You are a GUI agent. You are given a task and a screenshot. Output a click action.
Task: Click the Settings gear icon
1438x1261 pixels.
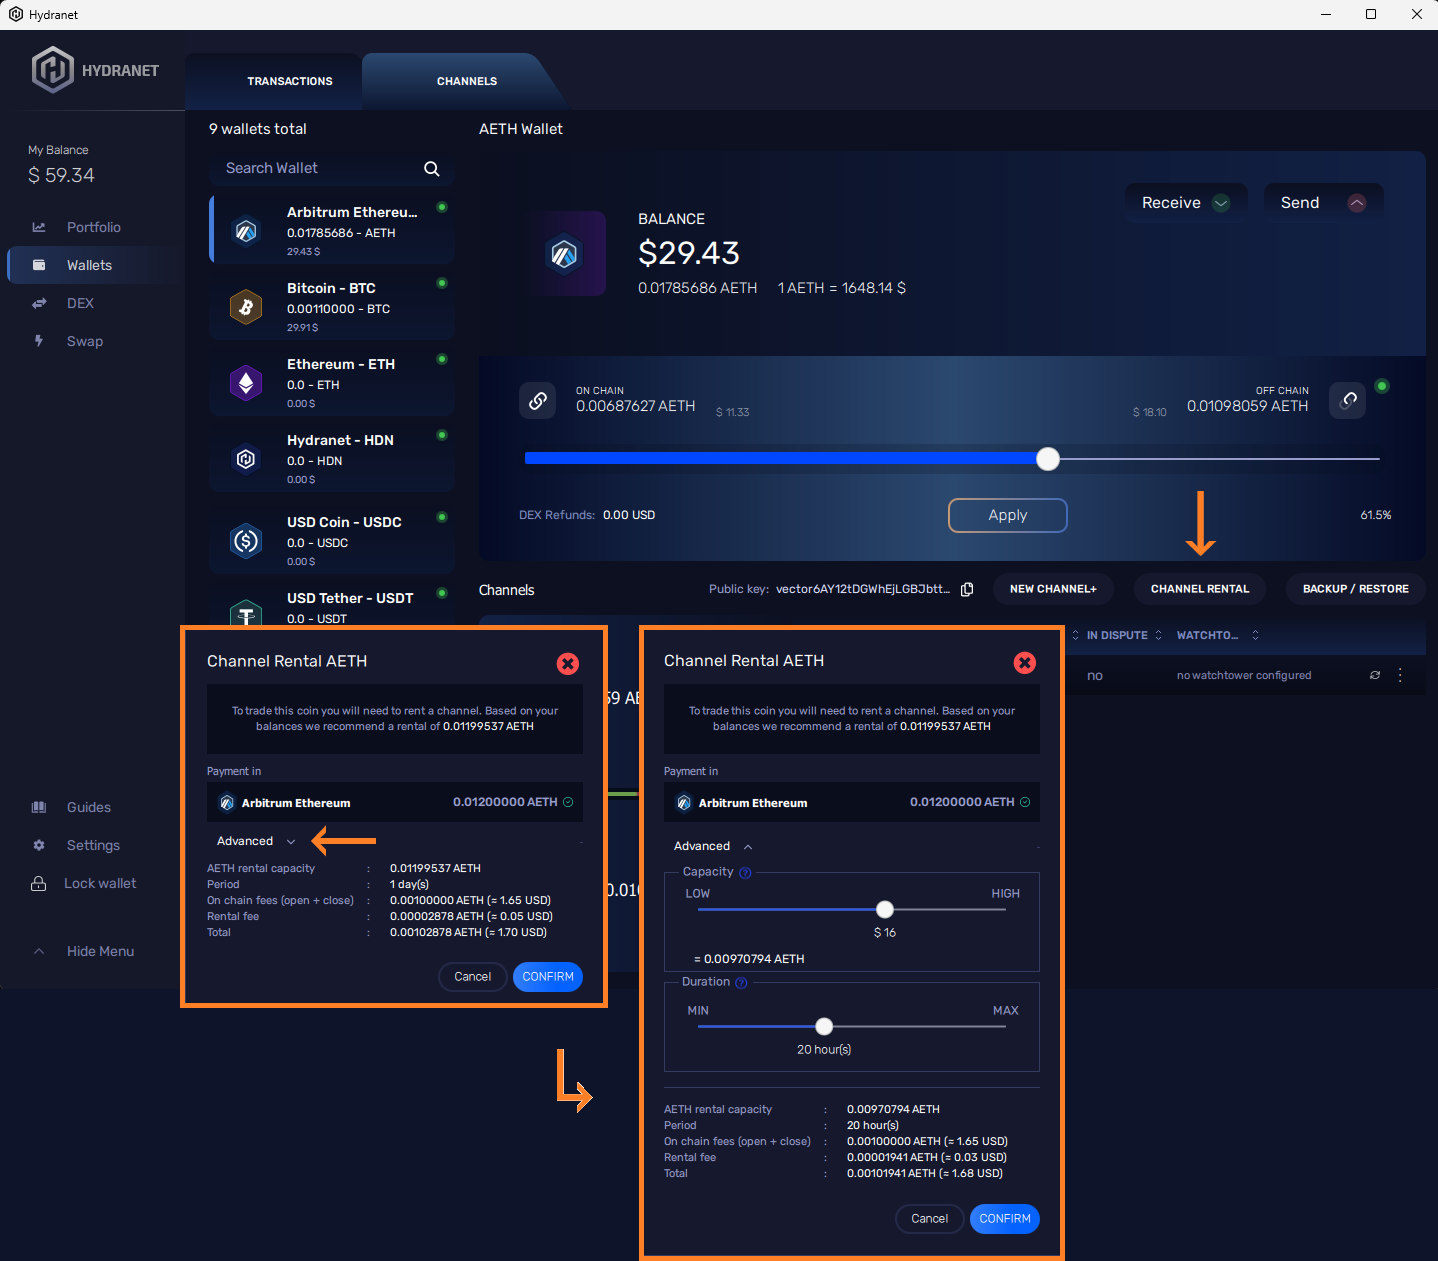click(39, 845)
